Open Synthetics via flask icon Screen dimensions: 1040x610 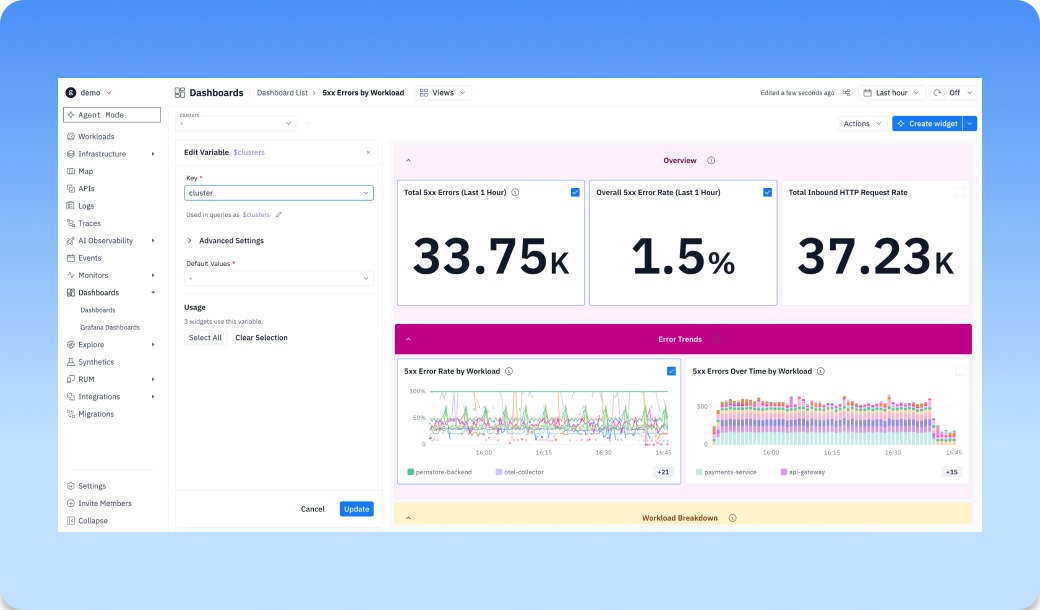pyautogui.click(x=71, y=362)
